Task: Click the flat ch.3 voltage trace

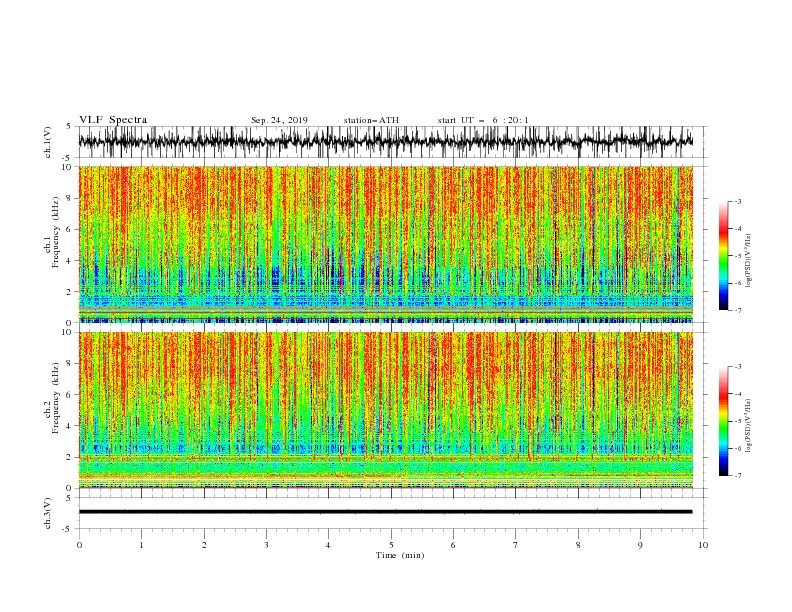Action: tap(386, 512)
